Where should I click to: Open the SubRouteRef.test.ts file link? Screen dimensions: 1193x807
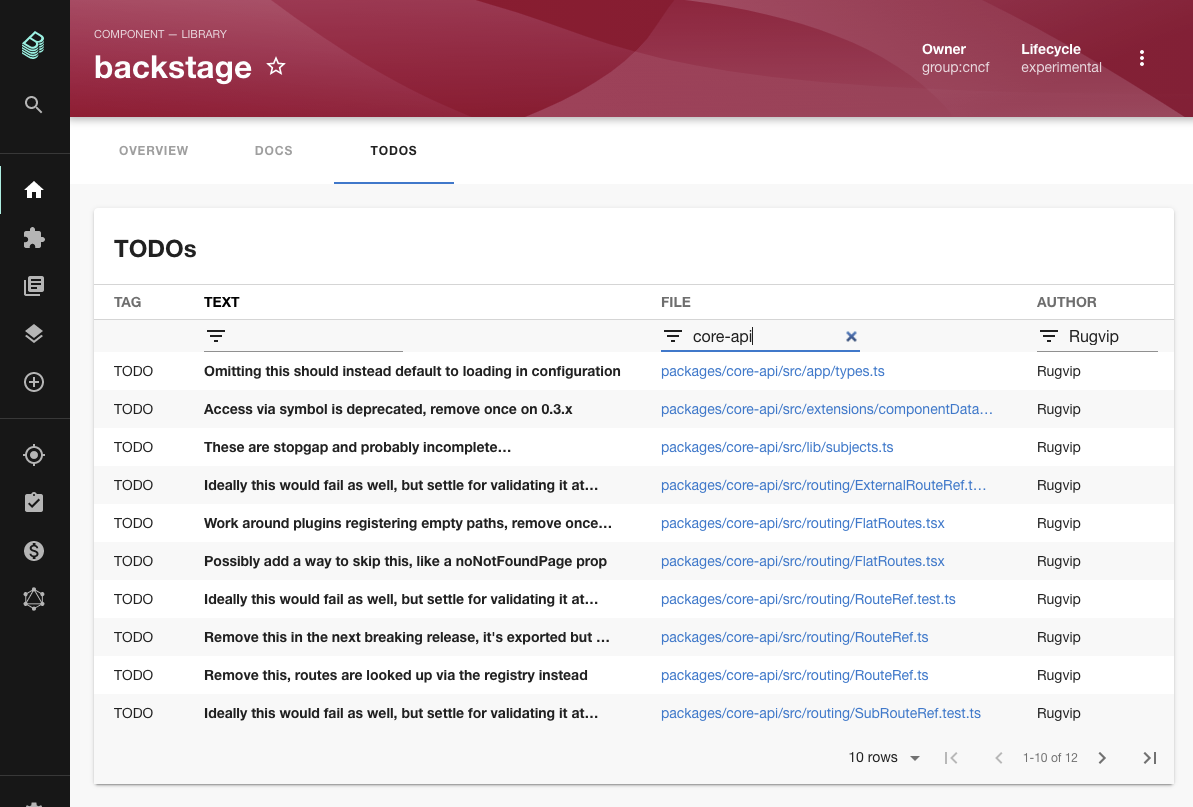click(x=821, y=713)
